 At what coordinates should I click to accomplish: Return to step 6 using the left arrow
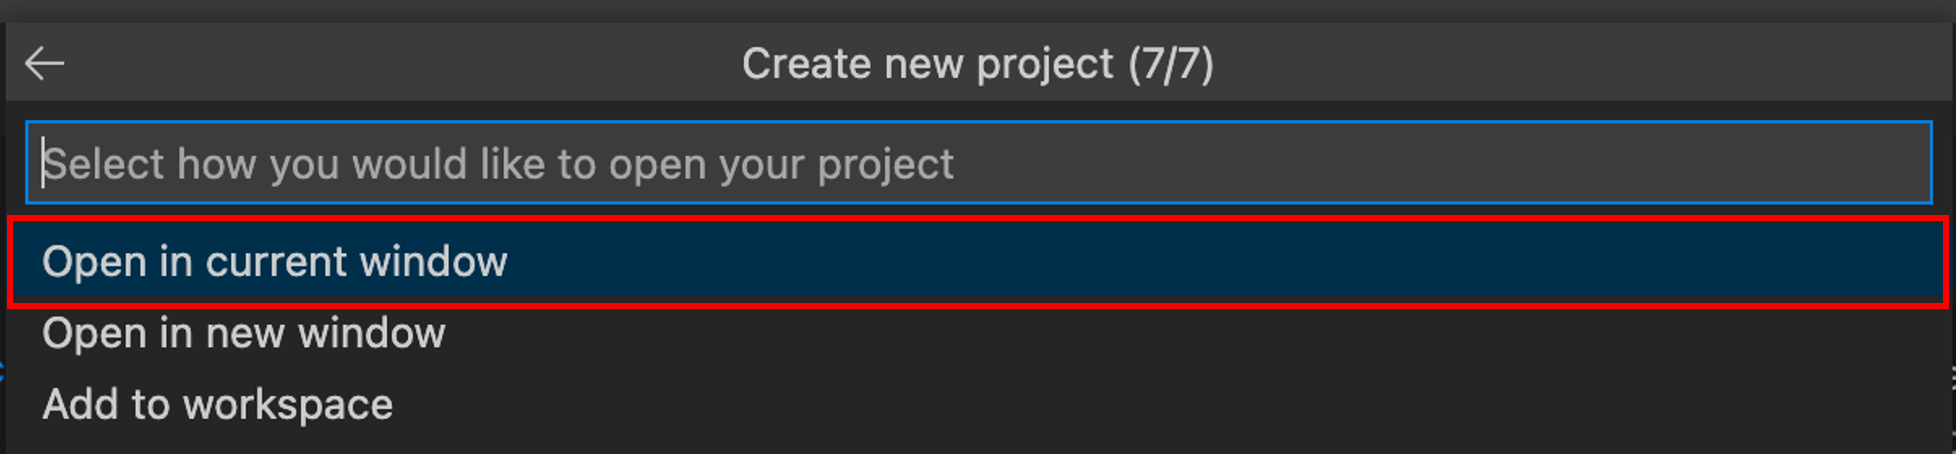[45, 64]
